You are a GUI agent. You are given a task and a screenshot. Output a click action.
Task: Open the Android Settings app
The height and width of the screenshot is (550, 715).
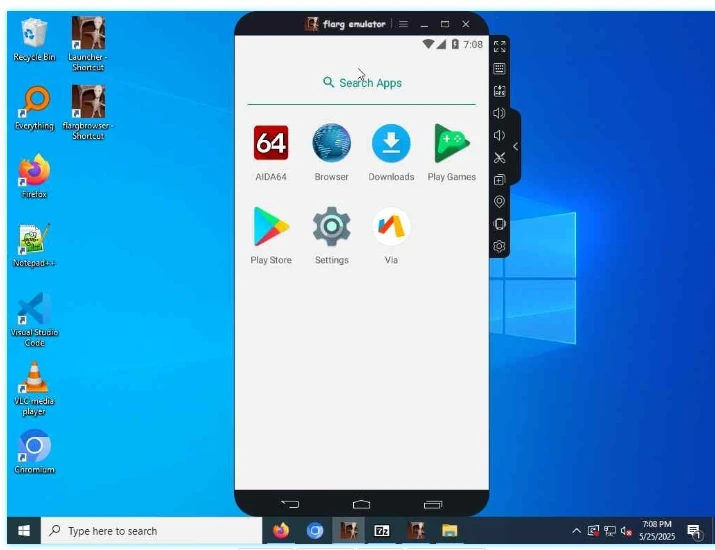pyautogui.click(x=332, y=227)
